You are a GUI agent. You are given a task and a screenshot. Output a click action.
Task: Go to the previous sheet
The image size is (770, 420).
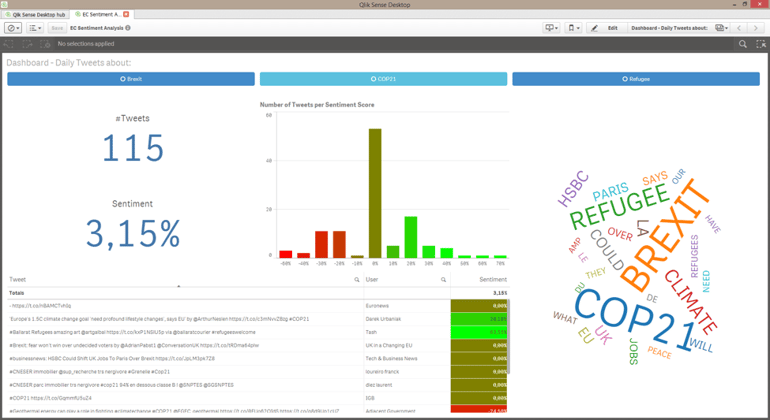739,28
